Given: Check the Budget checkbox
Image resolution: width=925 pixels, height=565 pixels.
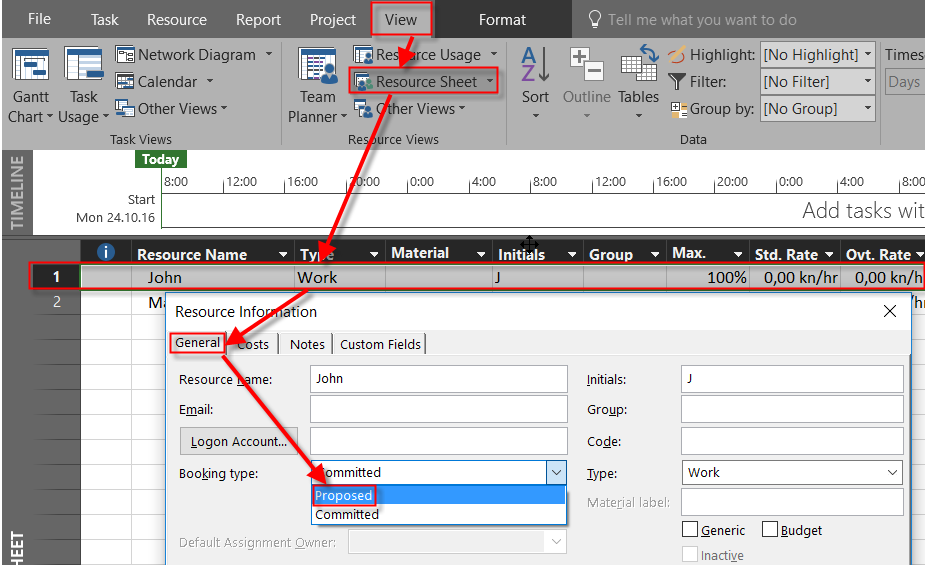Looking at the screenshot, I should coord(770,530).
